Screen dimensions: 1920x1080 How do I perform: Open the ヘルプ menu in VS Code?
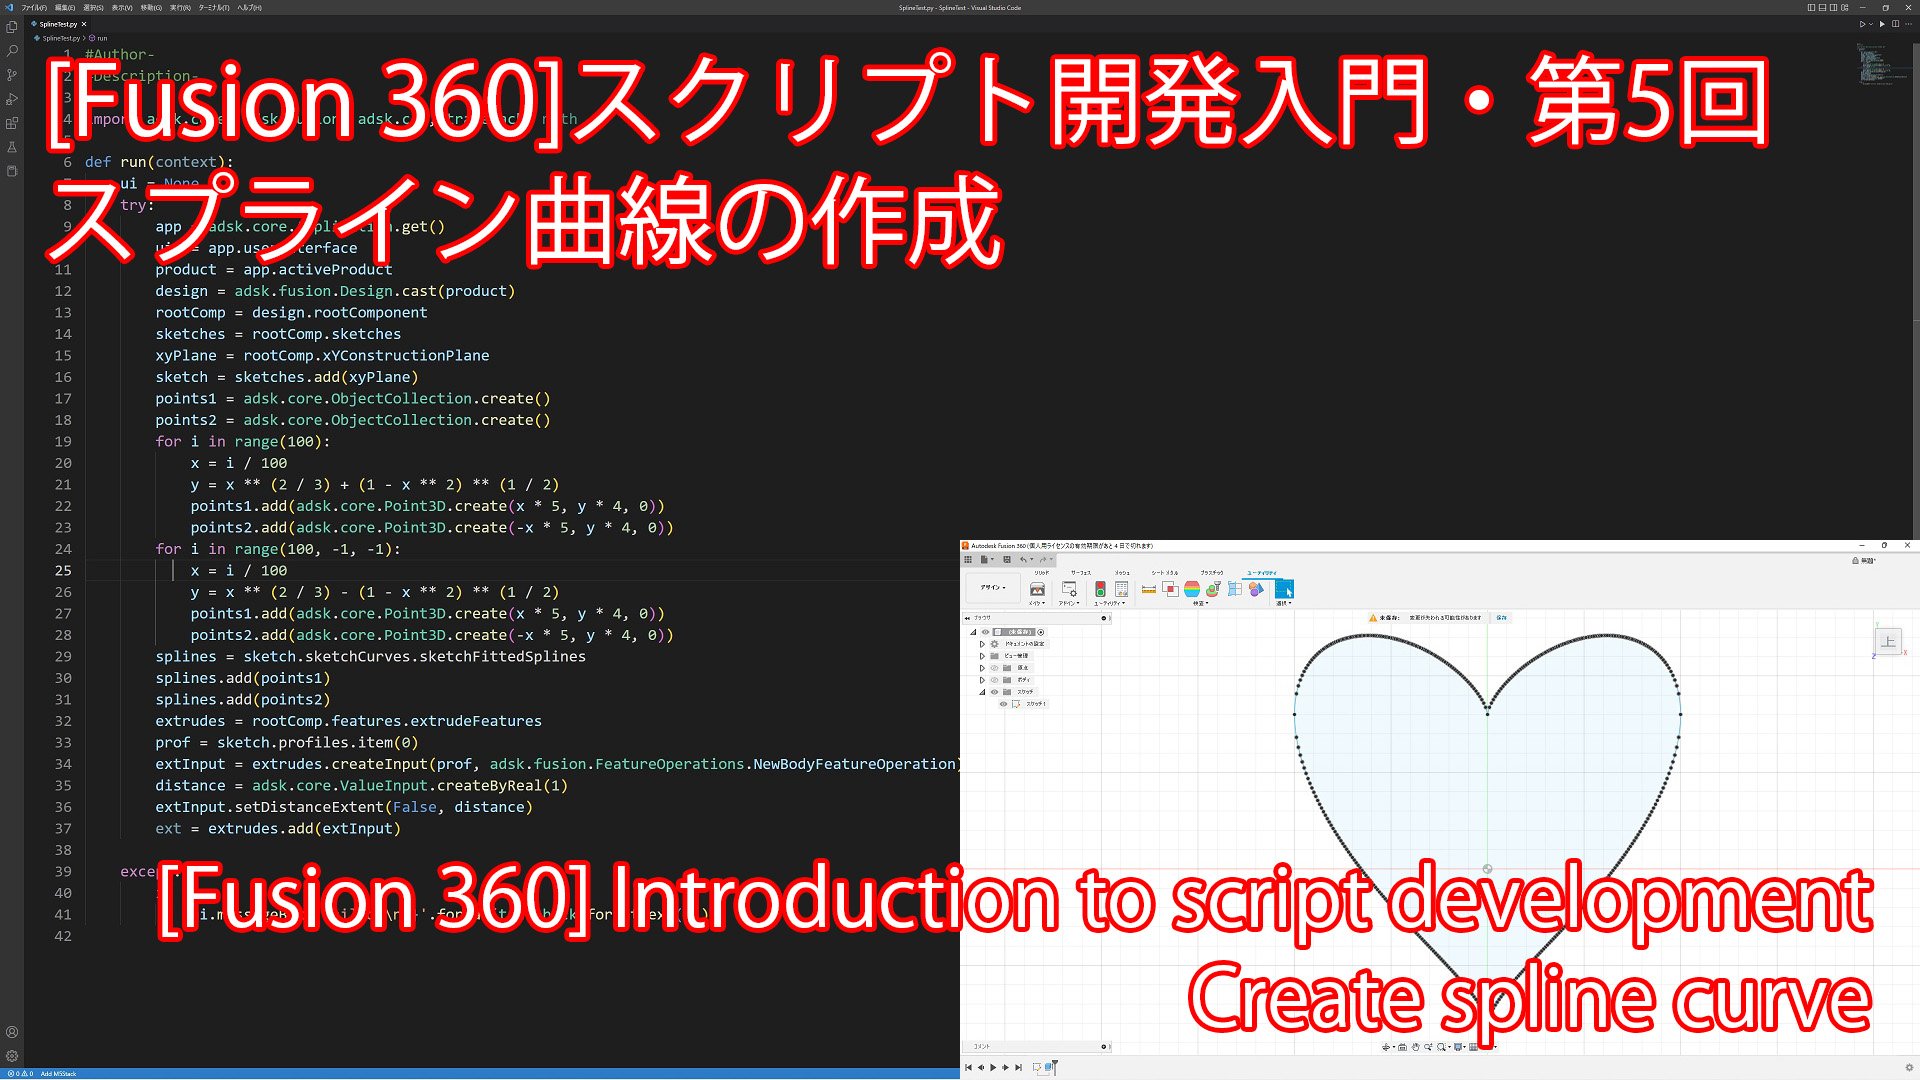(250, 7)
